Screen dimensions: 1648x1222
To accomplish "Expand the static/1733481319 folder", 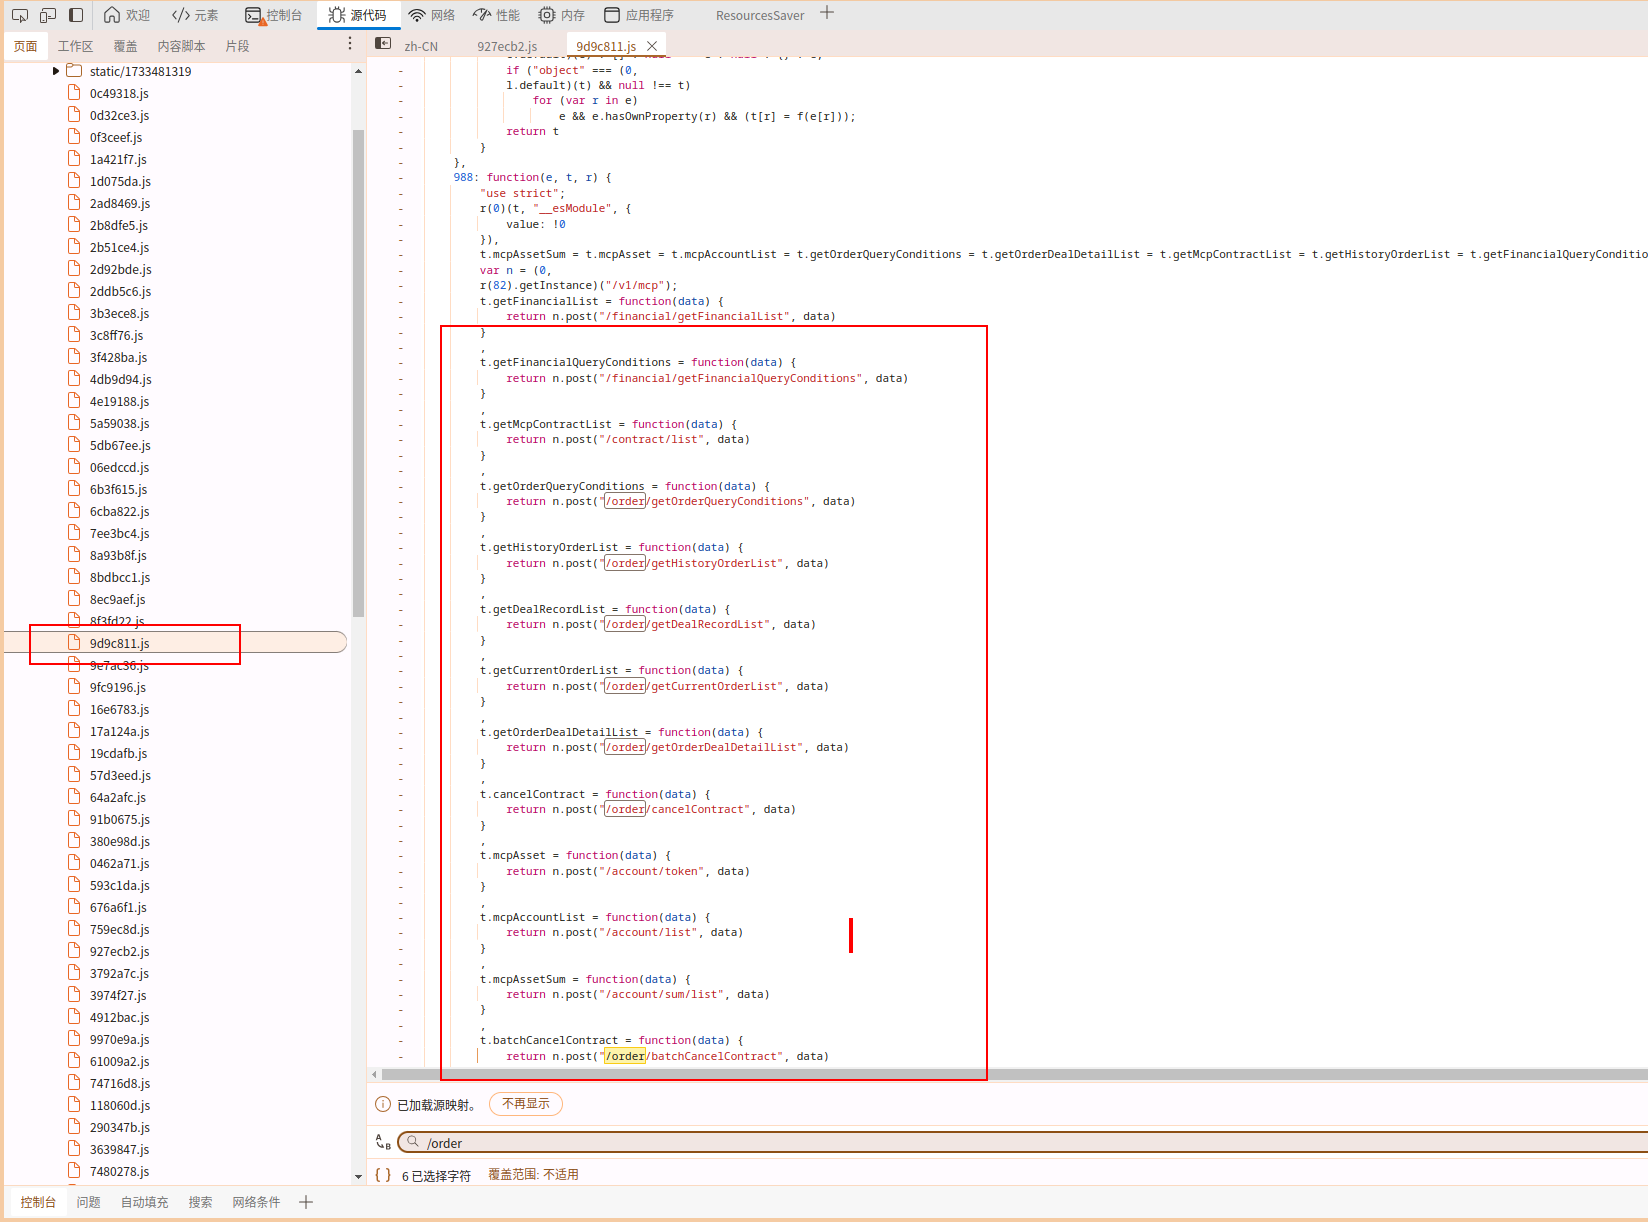I will [56, 71].
